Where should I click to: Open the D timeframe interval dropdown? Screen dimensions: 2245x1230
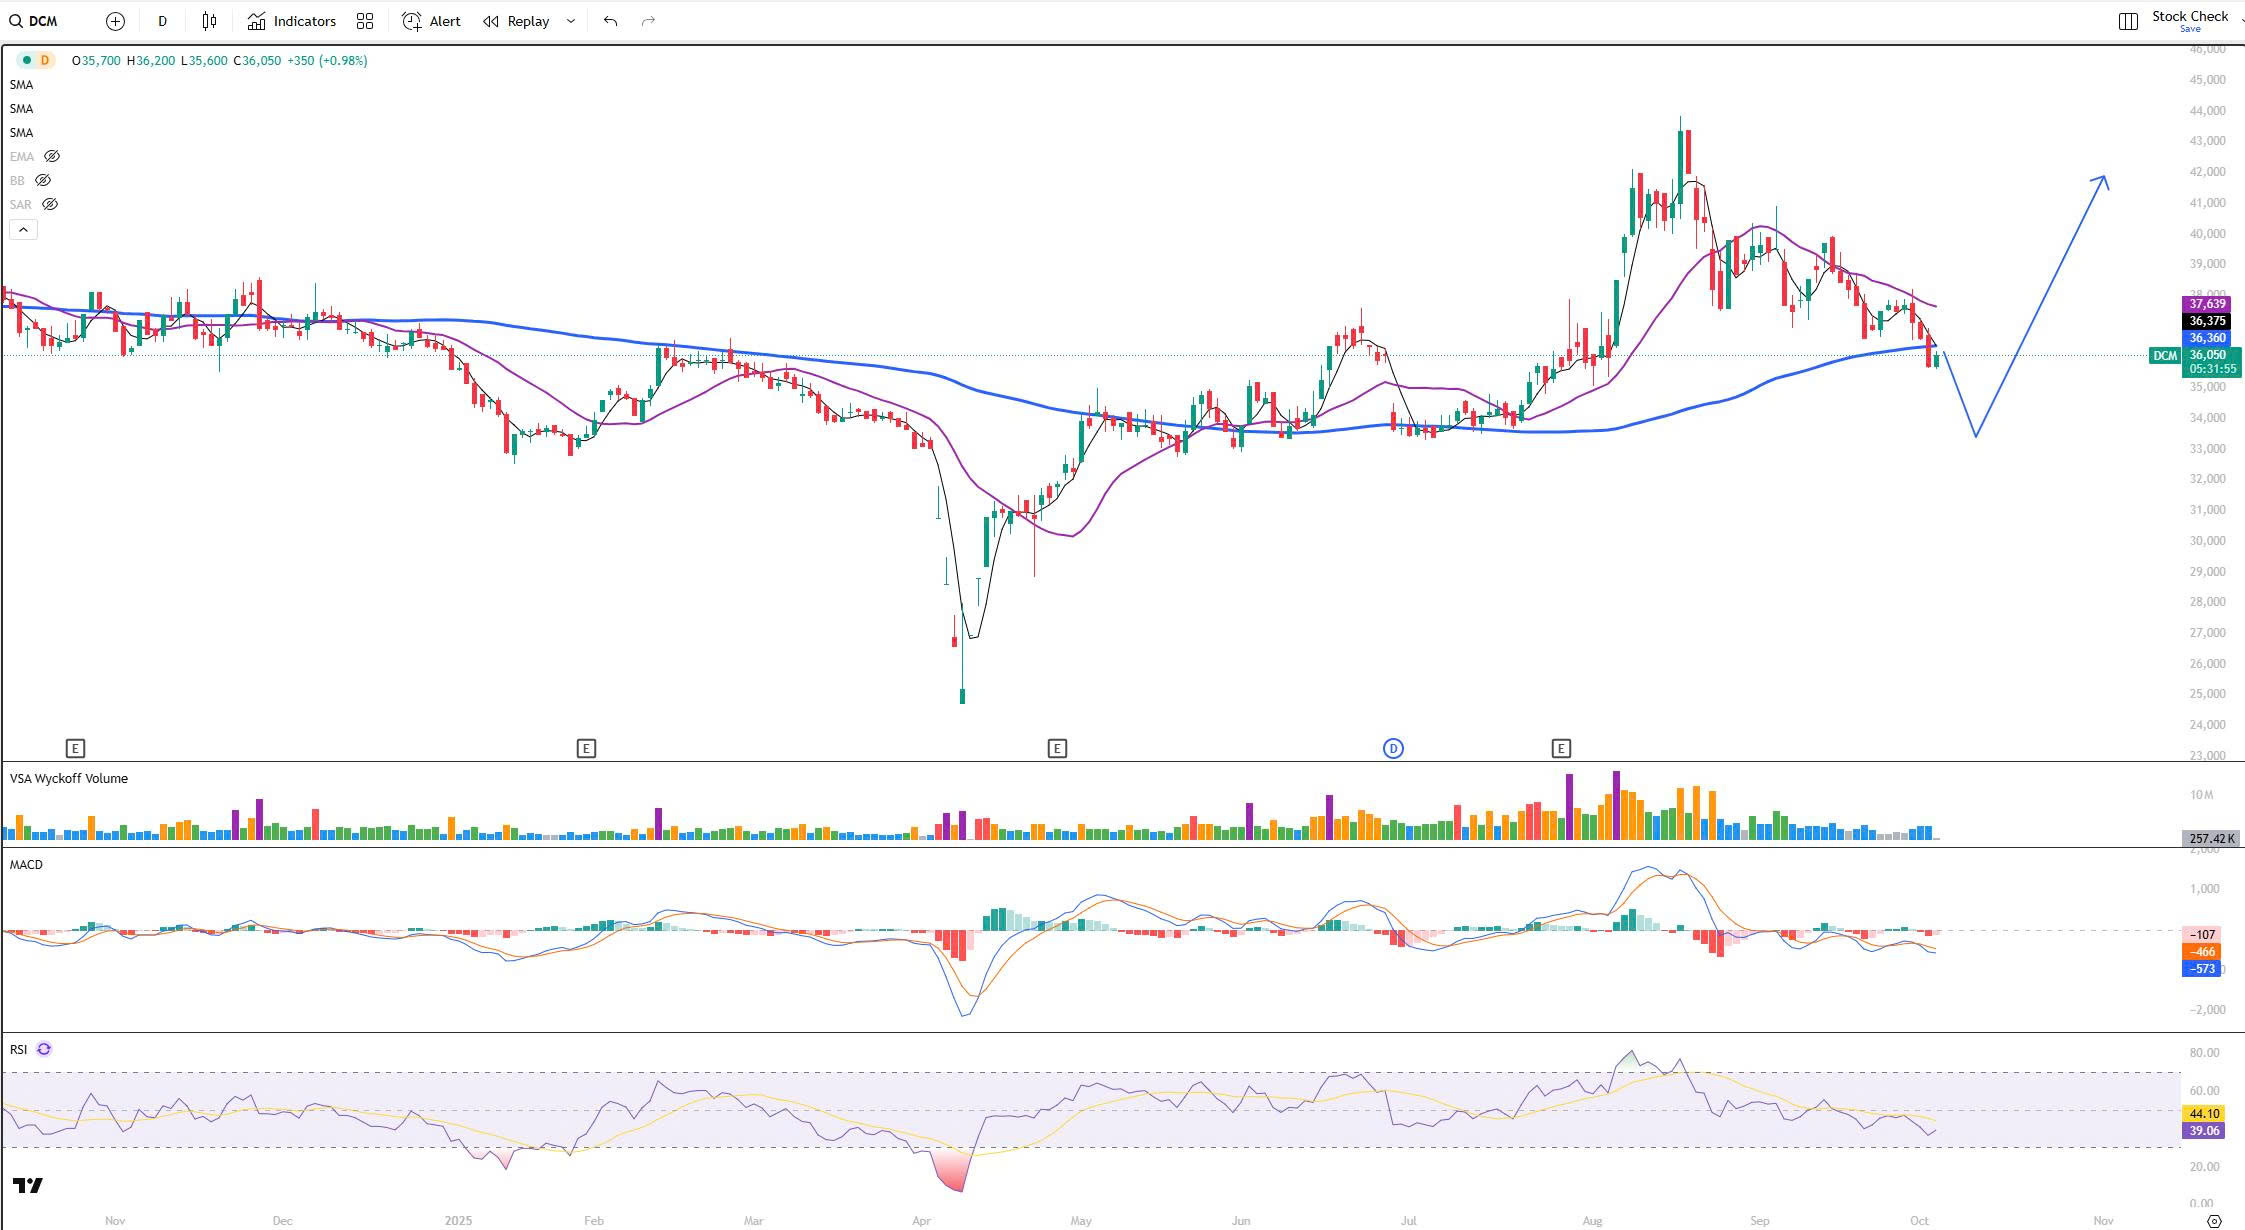162,21
